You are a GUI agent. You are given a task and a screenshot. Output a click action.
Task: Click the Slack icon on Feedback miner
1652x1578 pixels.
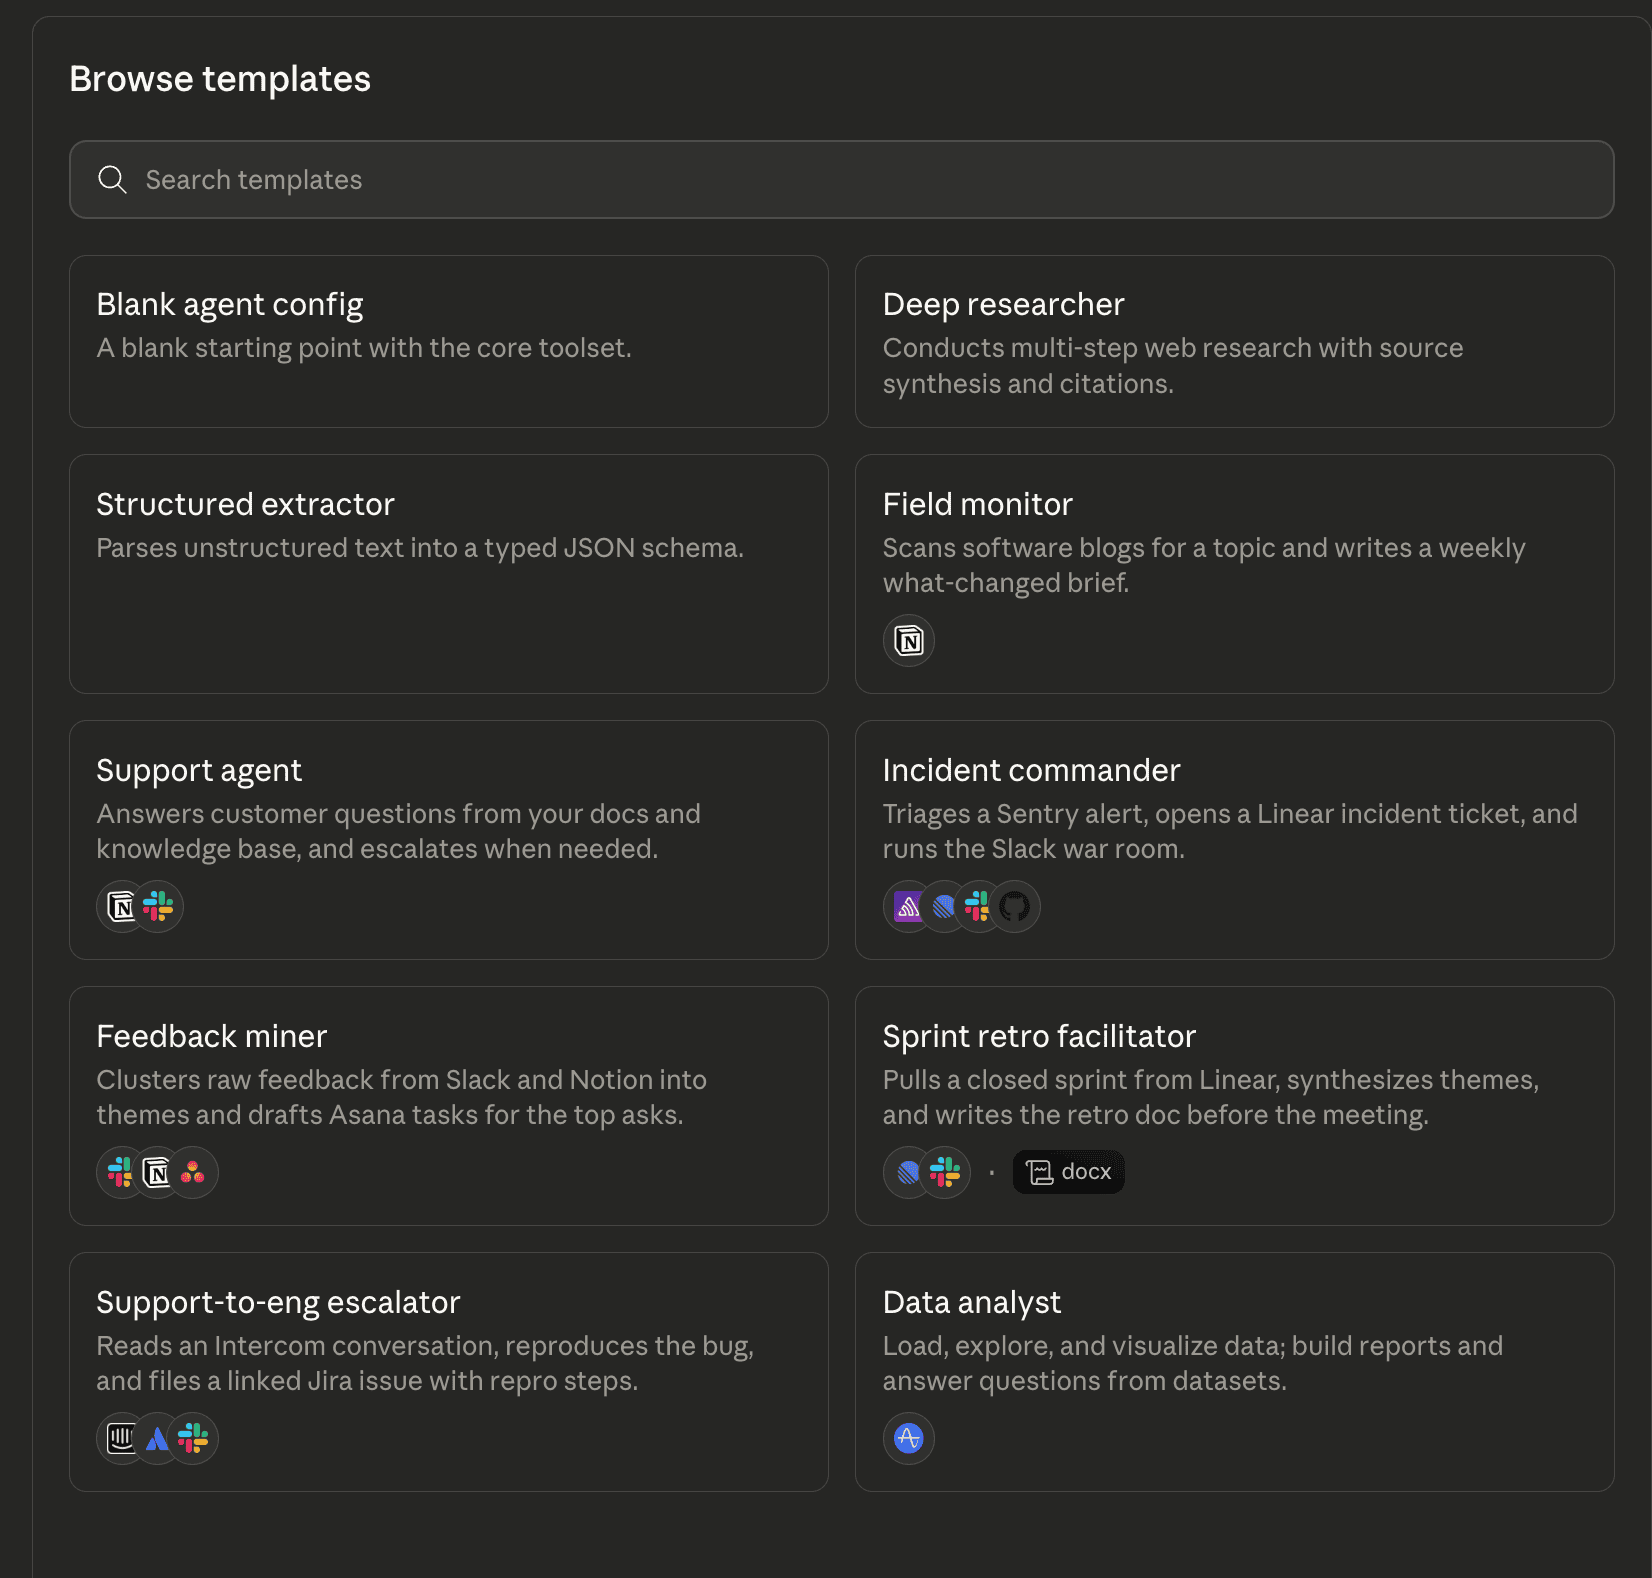[x=121, y=1172]
